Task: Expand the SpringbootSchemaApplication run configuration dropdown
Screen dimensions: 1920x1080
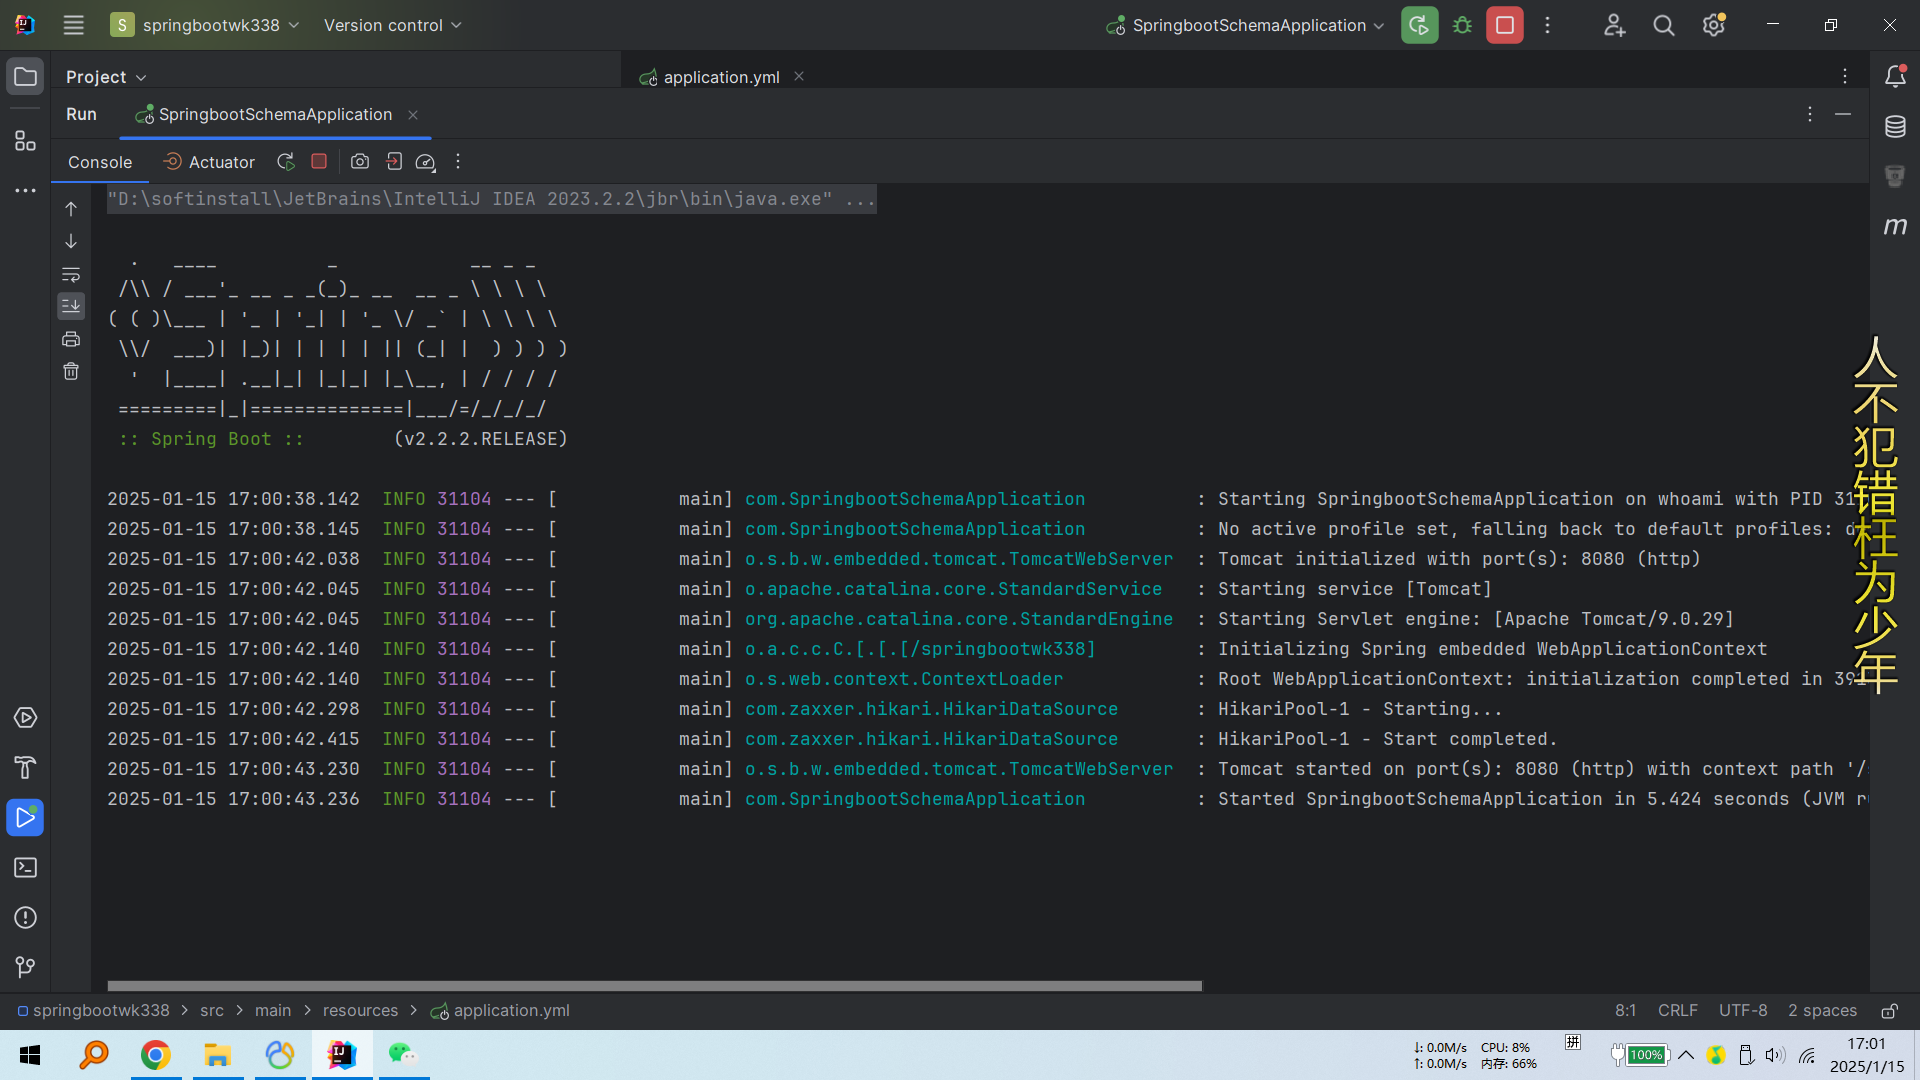Action: [x=1246, y=25]
